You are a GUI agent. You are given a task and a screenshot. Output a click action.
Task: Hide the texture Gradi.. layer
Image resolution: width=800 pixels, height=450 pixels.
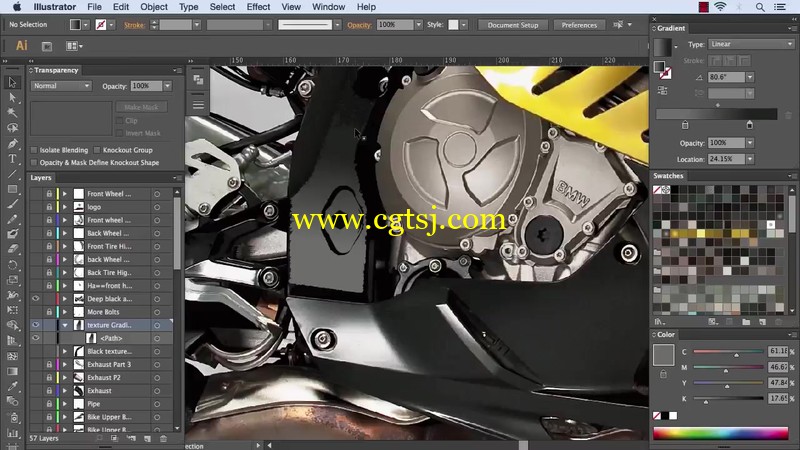coord(35,324)
